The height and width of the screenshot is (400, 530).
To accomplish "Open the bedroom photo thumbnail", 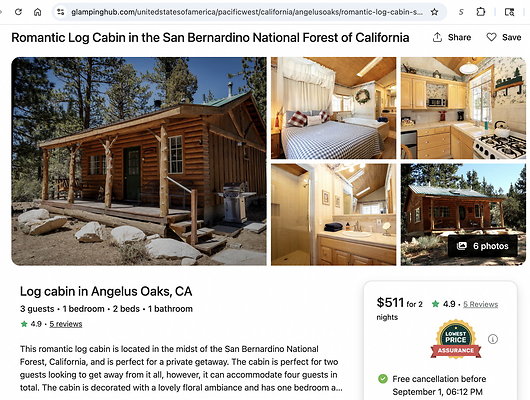I will click(x=333, y=108).
